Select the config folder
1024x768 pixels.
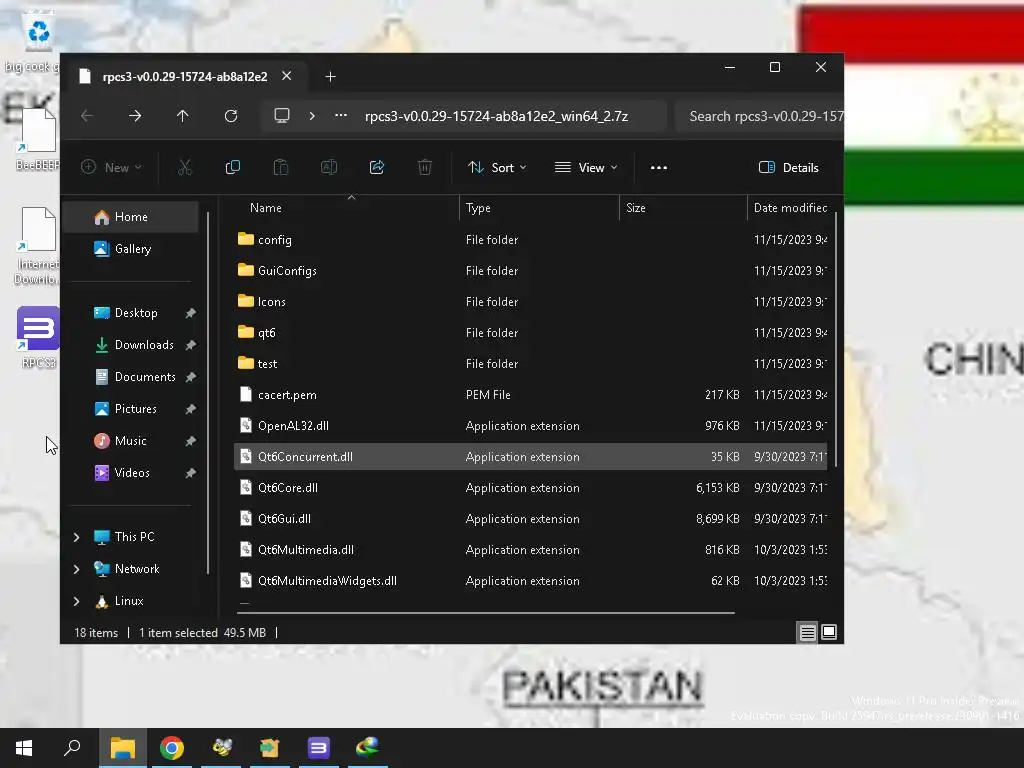tap(530, 240)
